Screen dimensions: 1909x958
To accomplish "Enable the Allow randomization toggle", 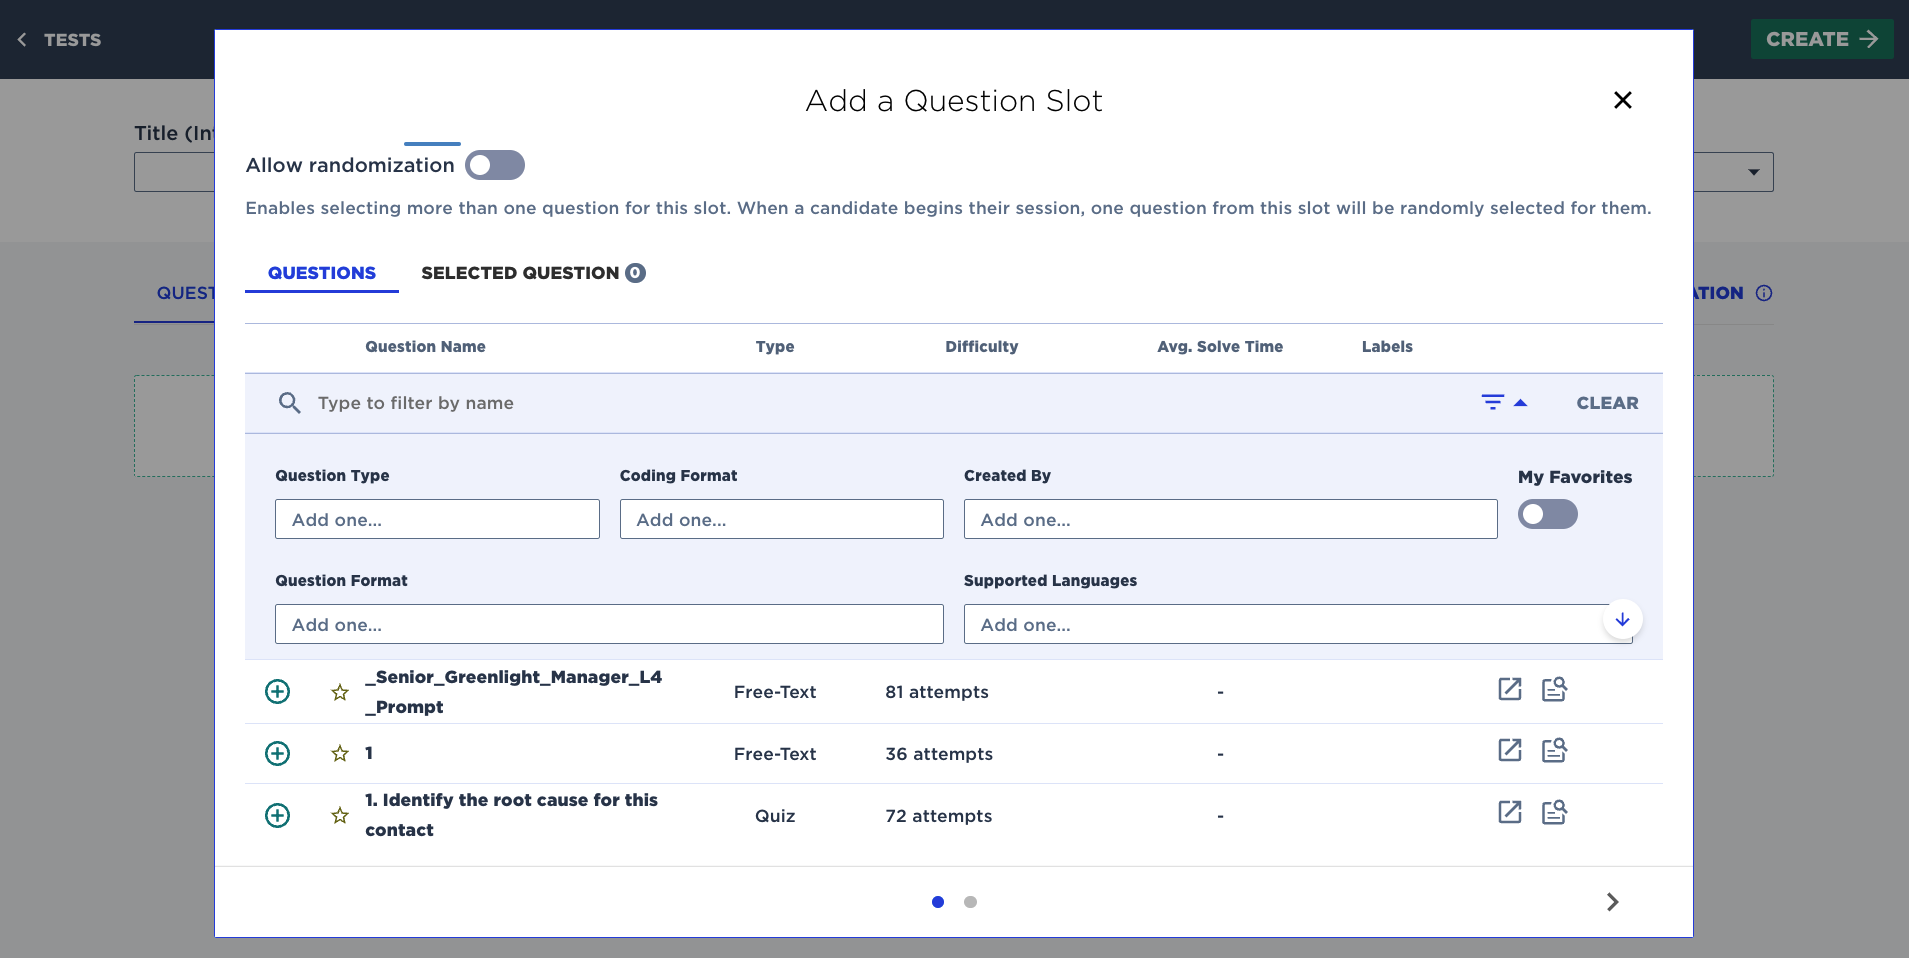I will tap(494, 164).
